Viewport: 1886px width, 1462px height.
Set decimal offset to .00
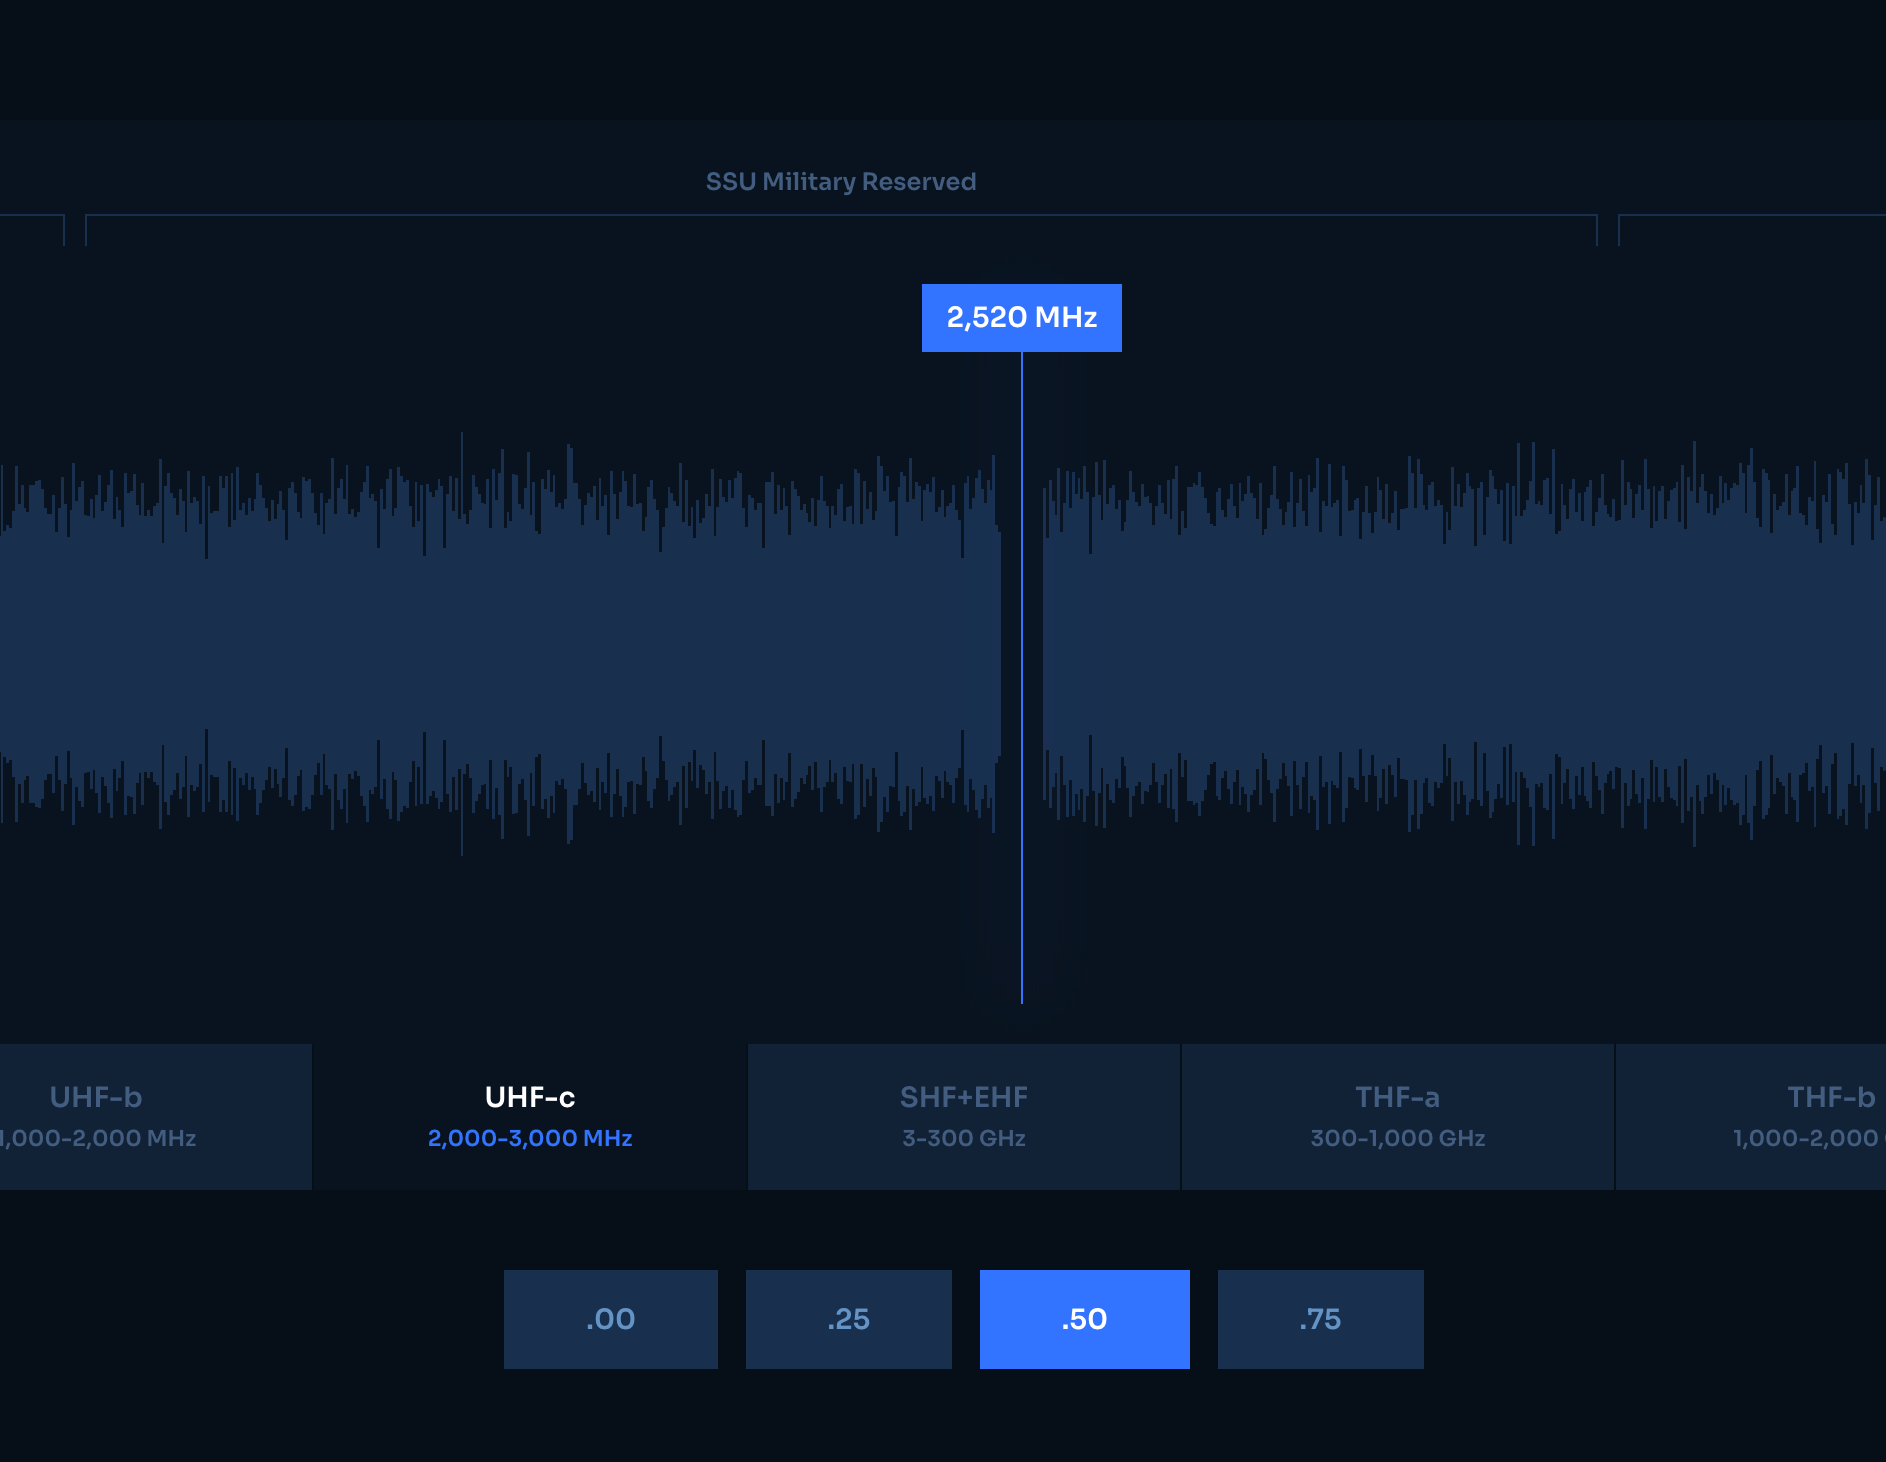click(x=610, y=1318)
